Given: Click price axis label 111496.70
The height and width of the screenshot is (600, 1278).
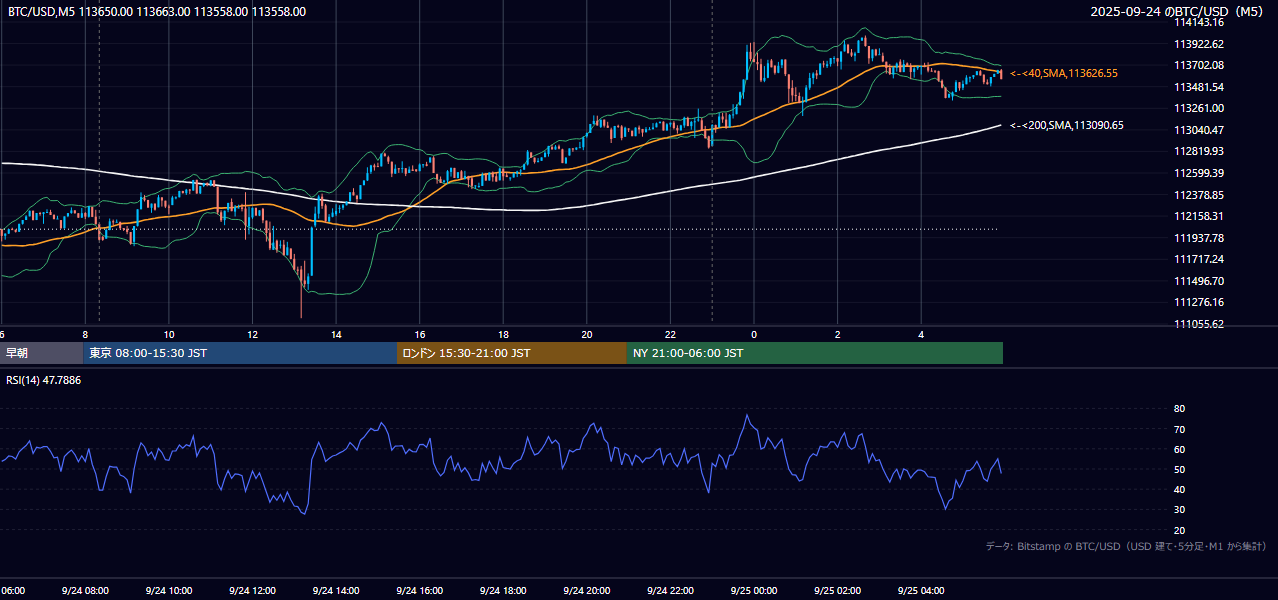Looking at the screenshot, I should 1199,281.
